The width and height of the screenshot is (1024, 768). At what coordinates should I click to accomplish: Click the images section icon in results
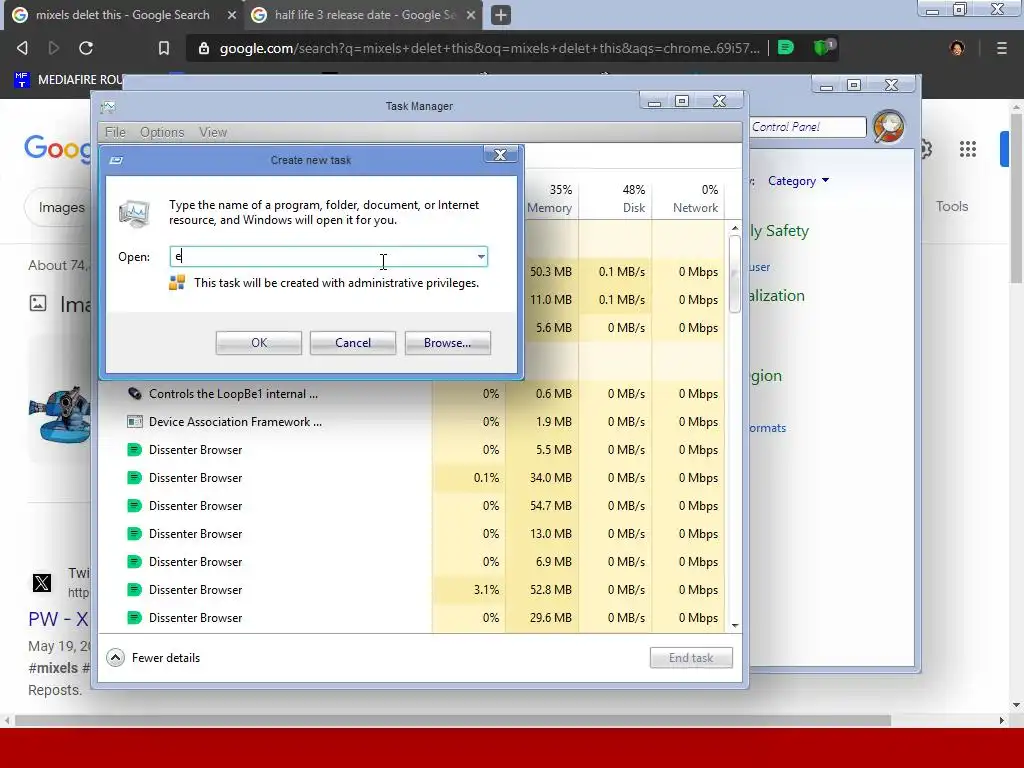pos(38,303)
